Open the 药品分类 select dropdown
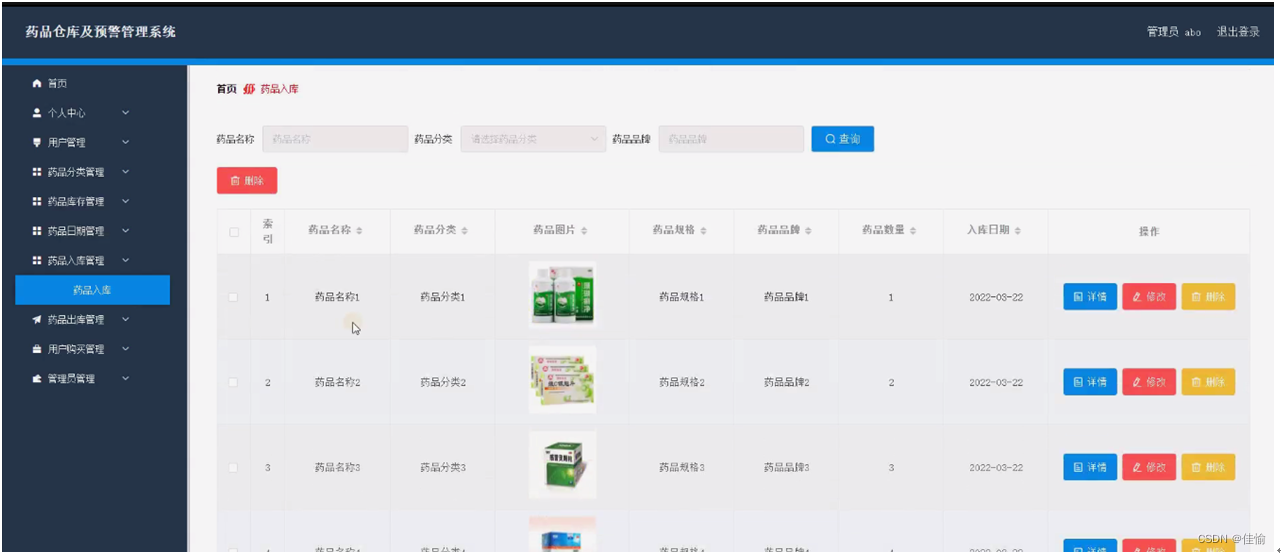This screenshot has height=554, width=1281. click(x=533, y=139)
